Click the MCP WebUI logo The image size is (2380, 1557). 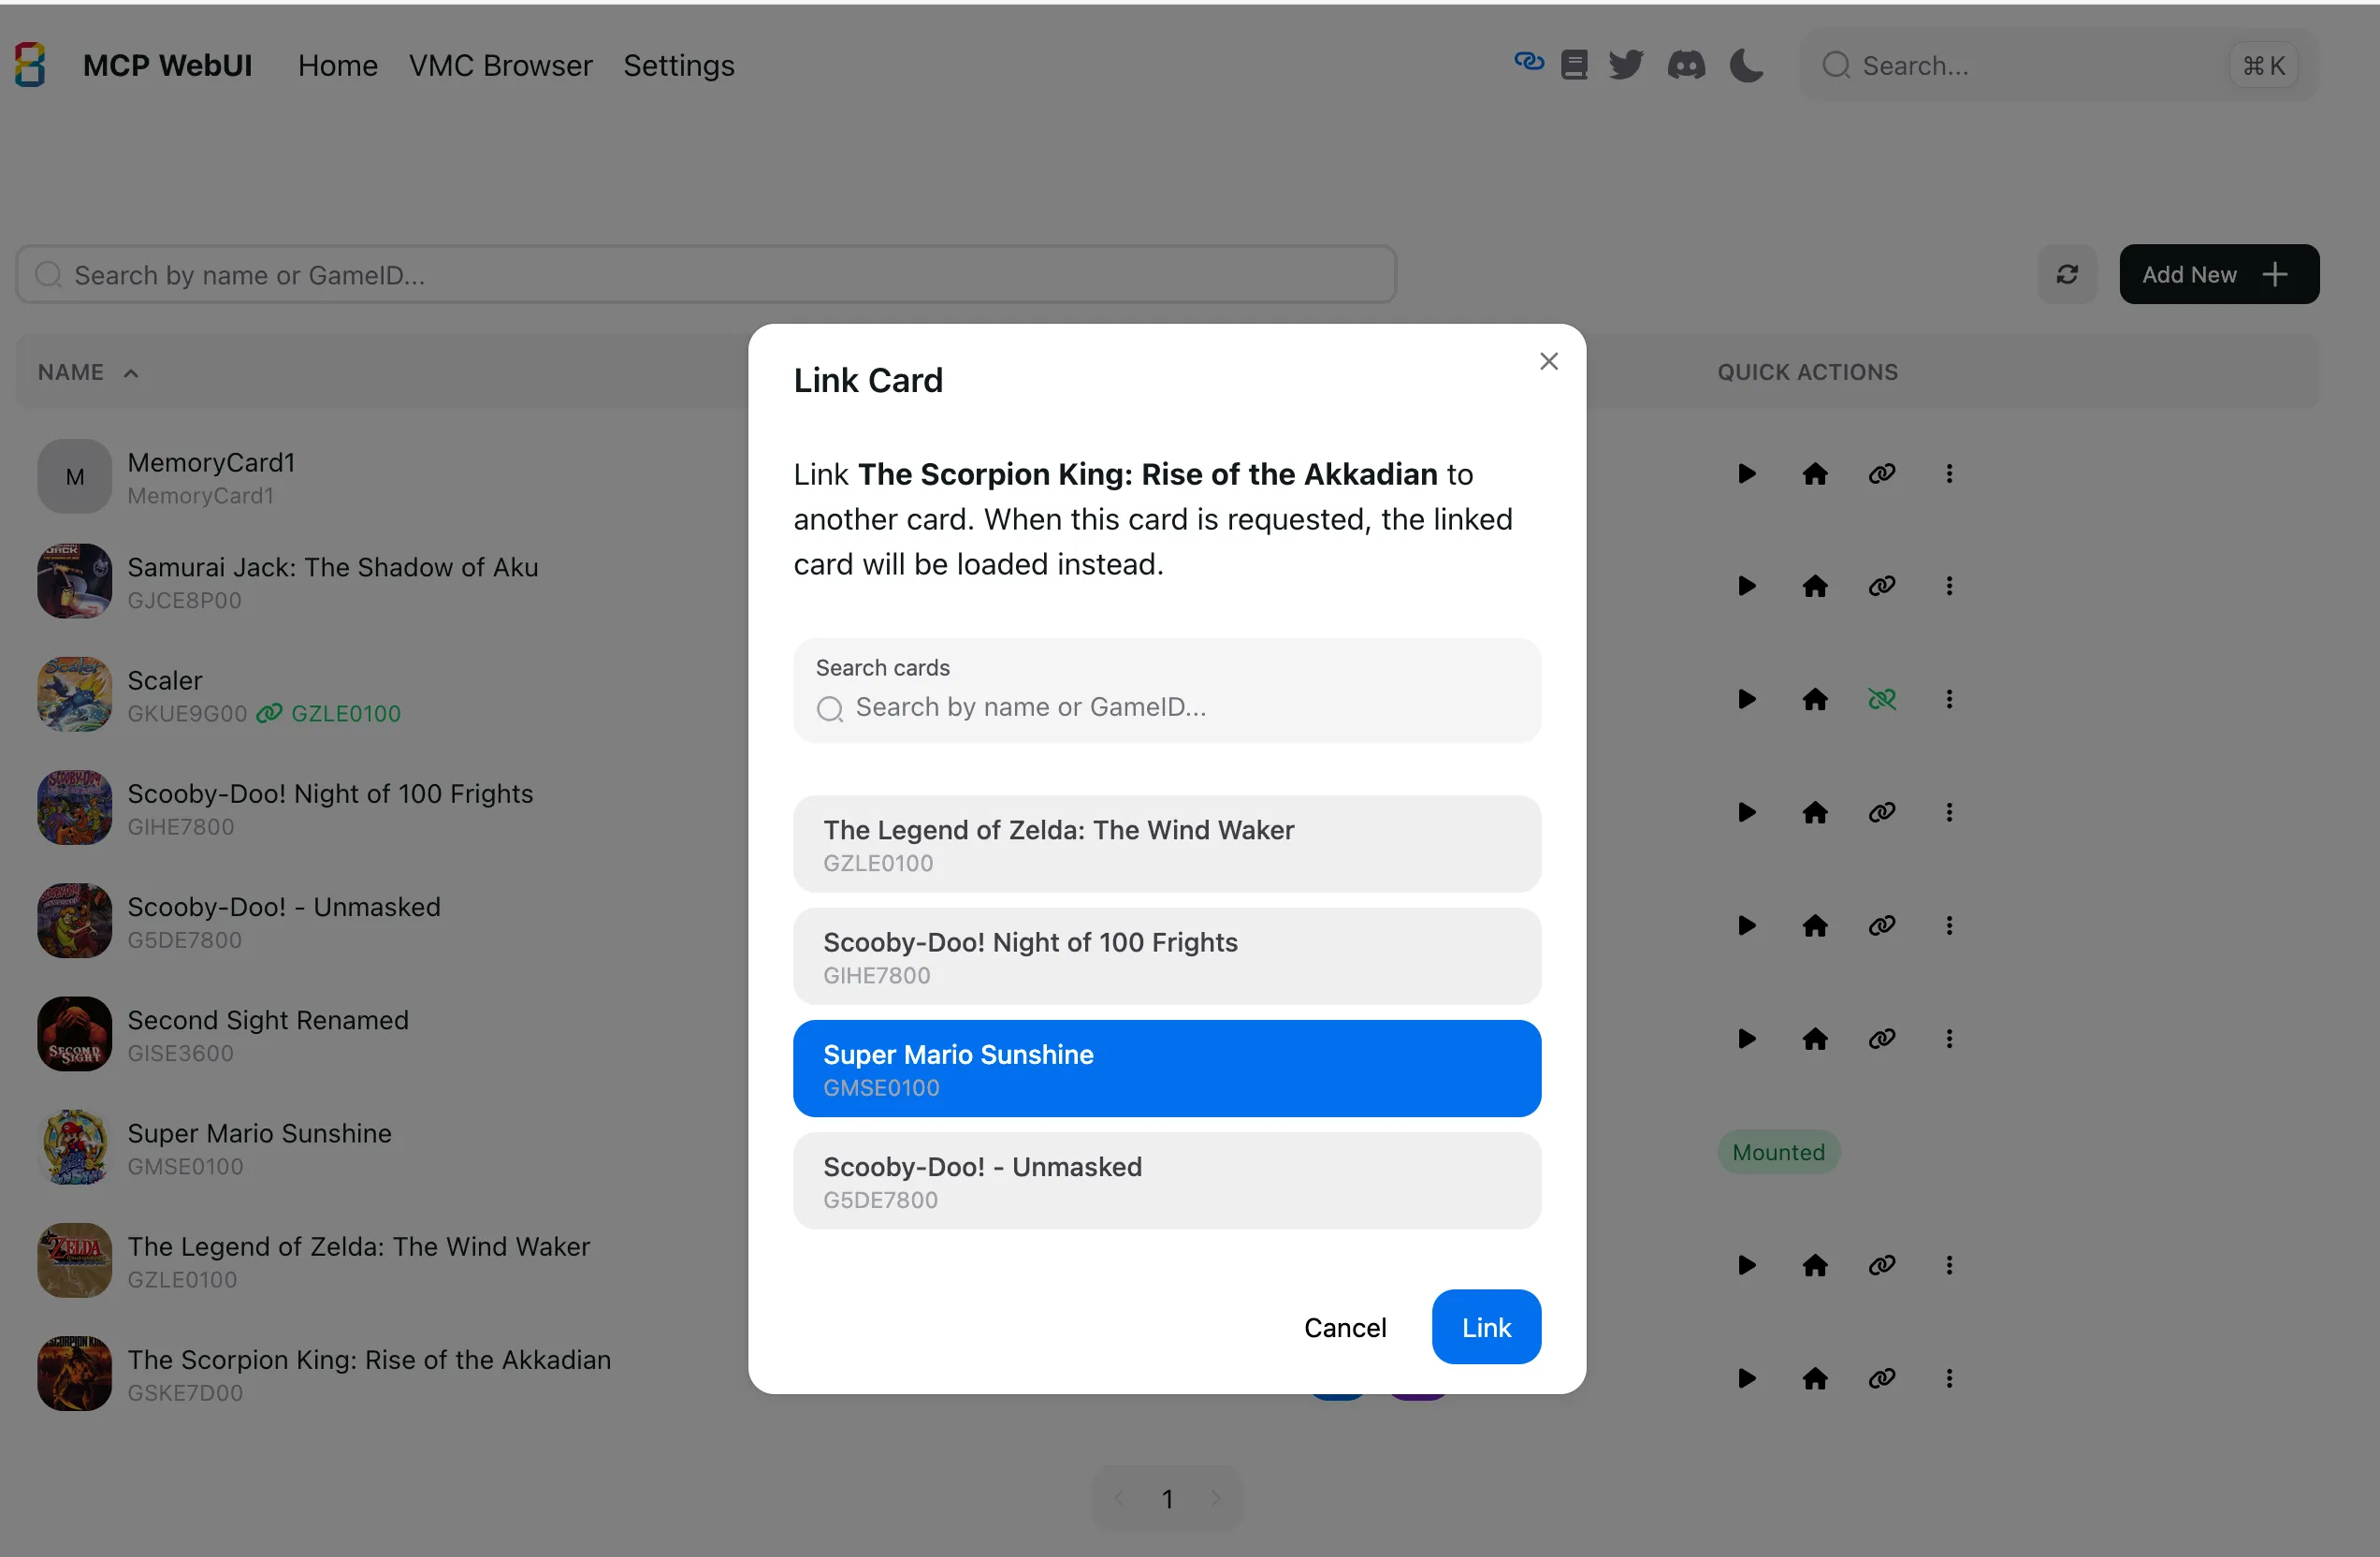[30, 65]
